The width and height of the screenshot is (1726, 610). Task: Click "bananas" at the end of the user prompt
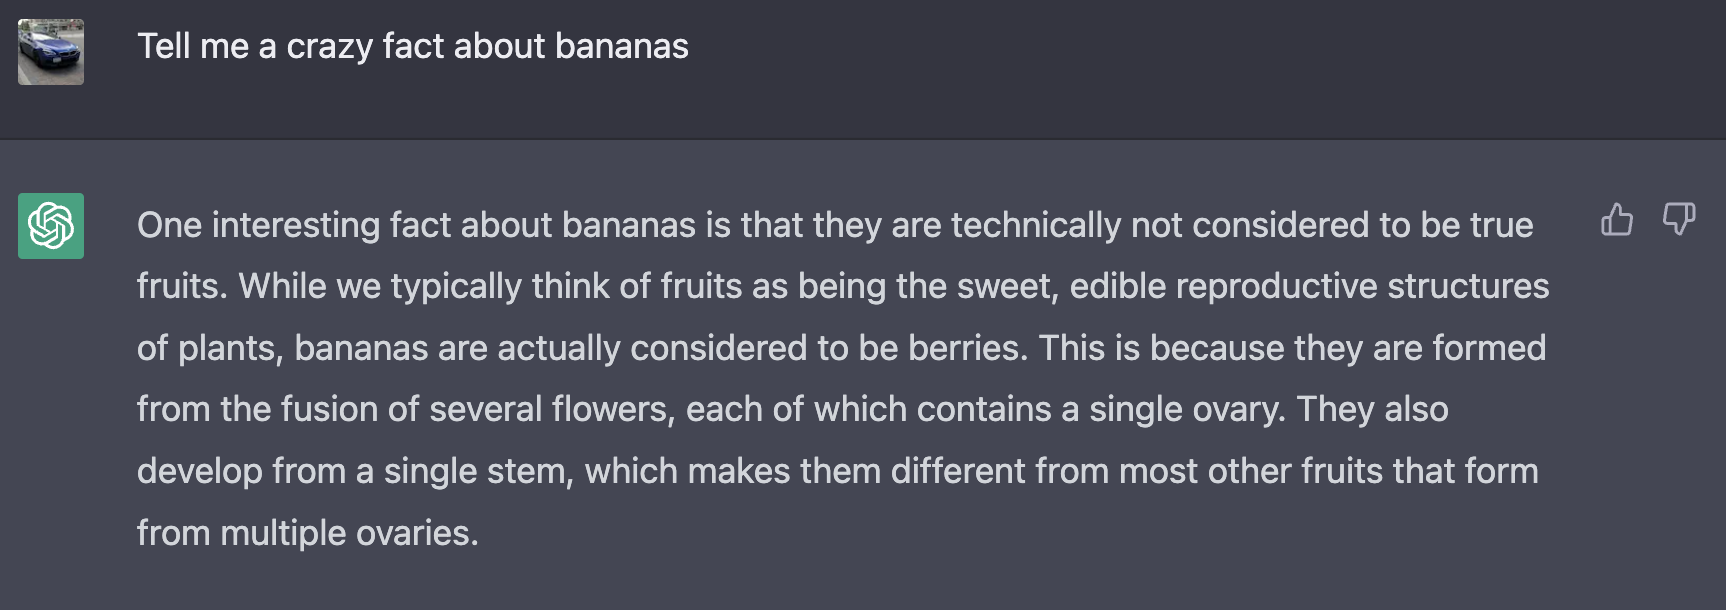622,47
